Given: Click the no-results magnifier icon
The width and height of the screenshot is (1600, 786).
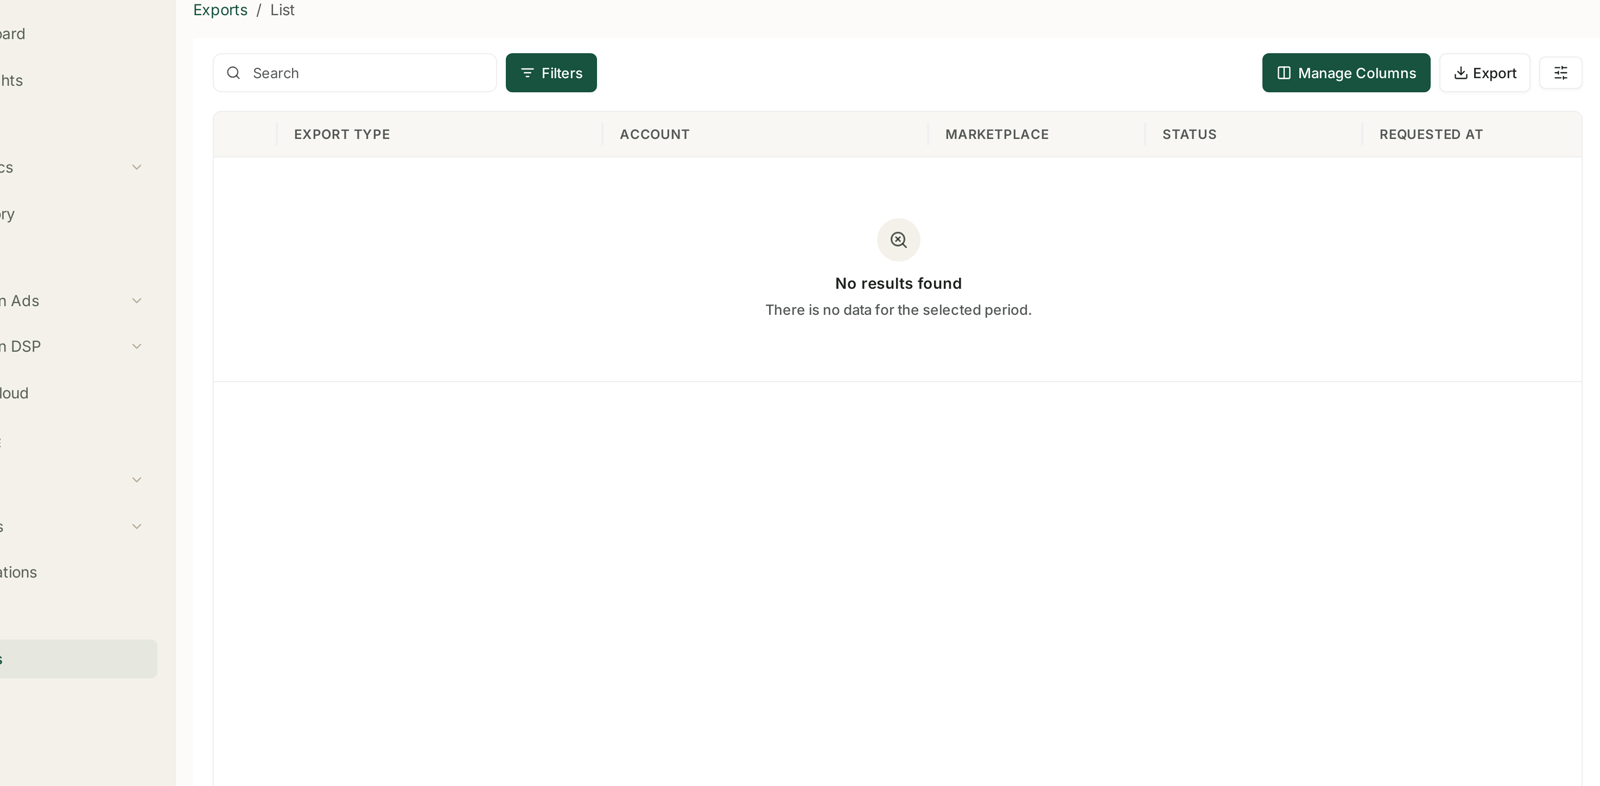Looking at the screenshot, I should point(899,240).
